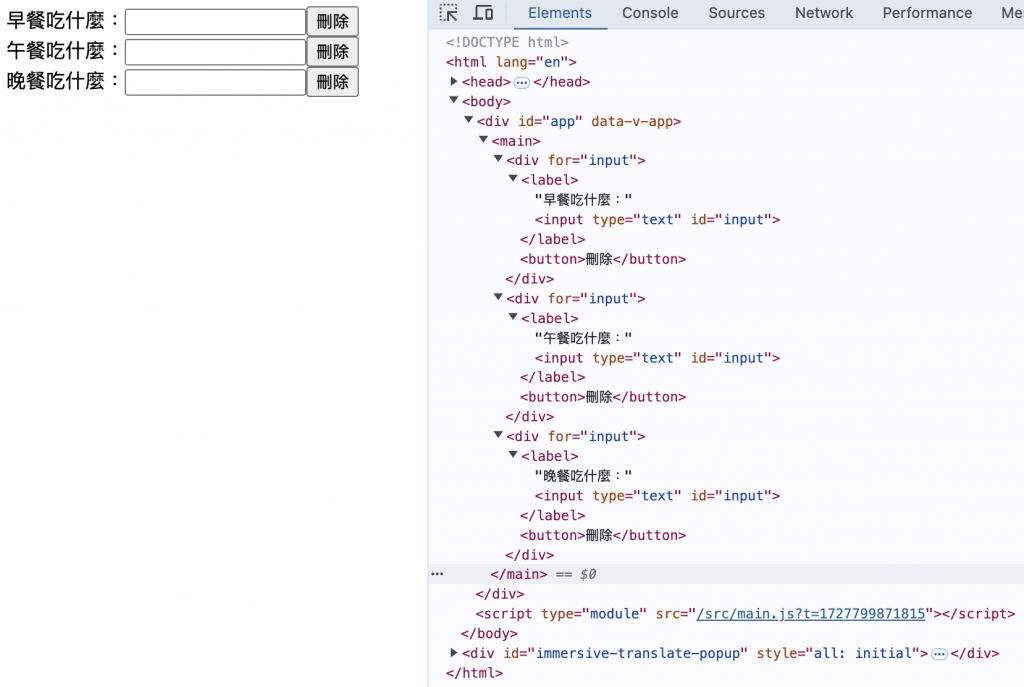Collapse the body element
Viewport: 1024px width, 687px height.
[x=454, y=101]
